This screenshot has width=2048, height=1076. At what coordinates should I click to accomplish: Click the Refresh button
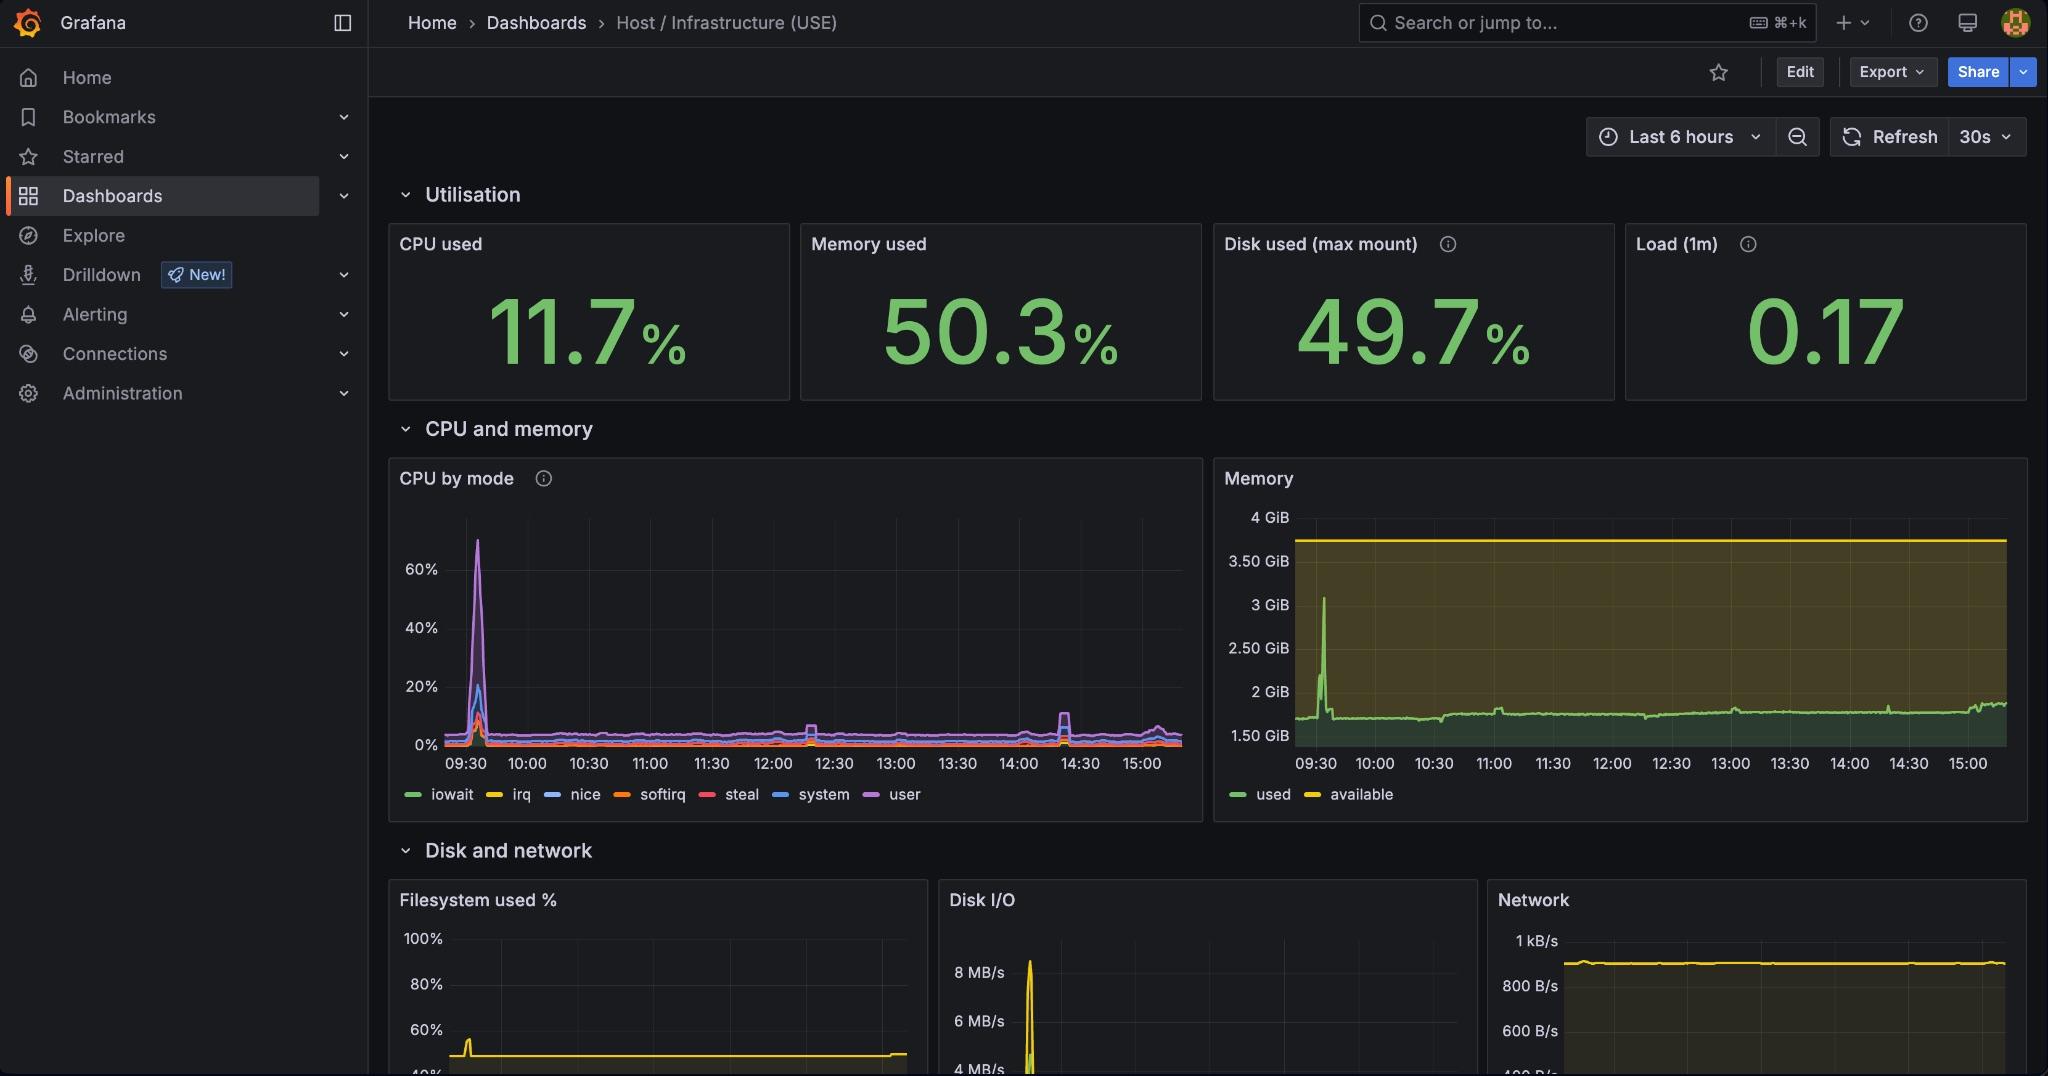point(1889,137)
